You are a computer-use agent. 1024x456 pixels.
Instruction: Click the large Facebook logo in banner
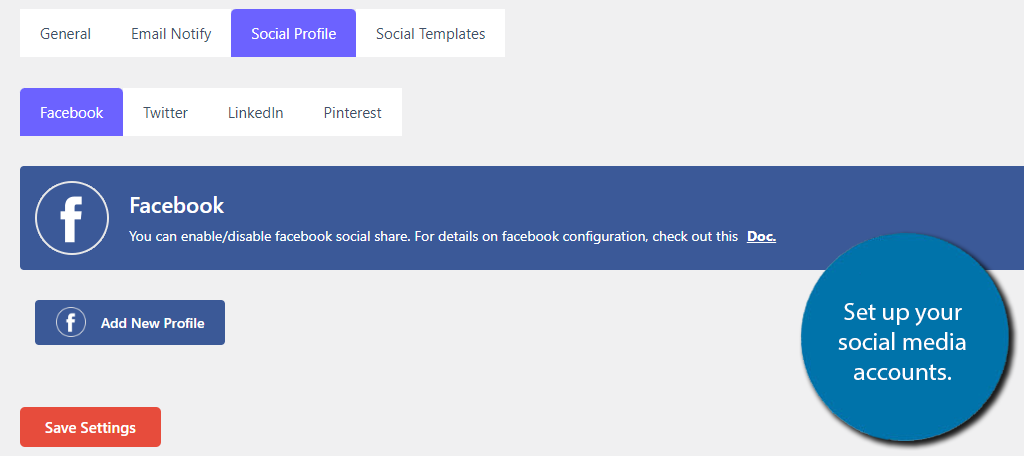point(72,218)
